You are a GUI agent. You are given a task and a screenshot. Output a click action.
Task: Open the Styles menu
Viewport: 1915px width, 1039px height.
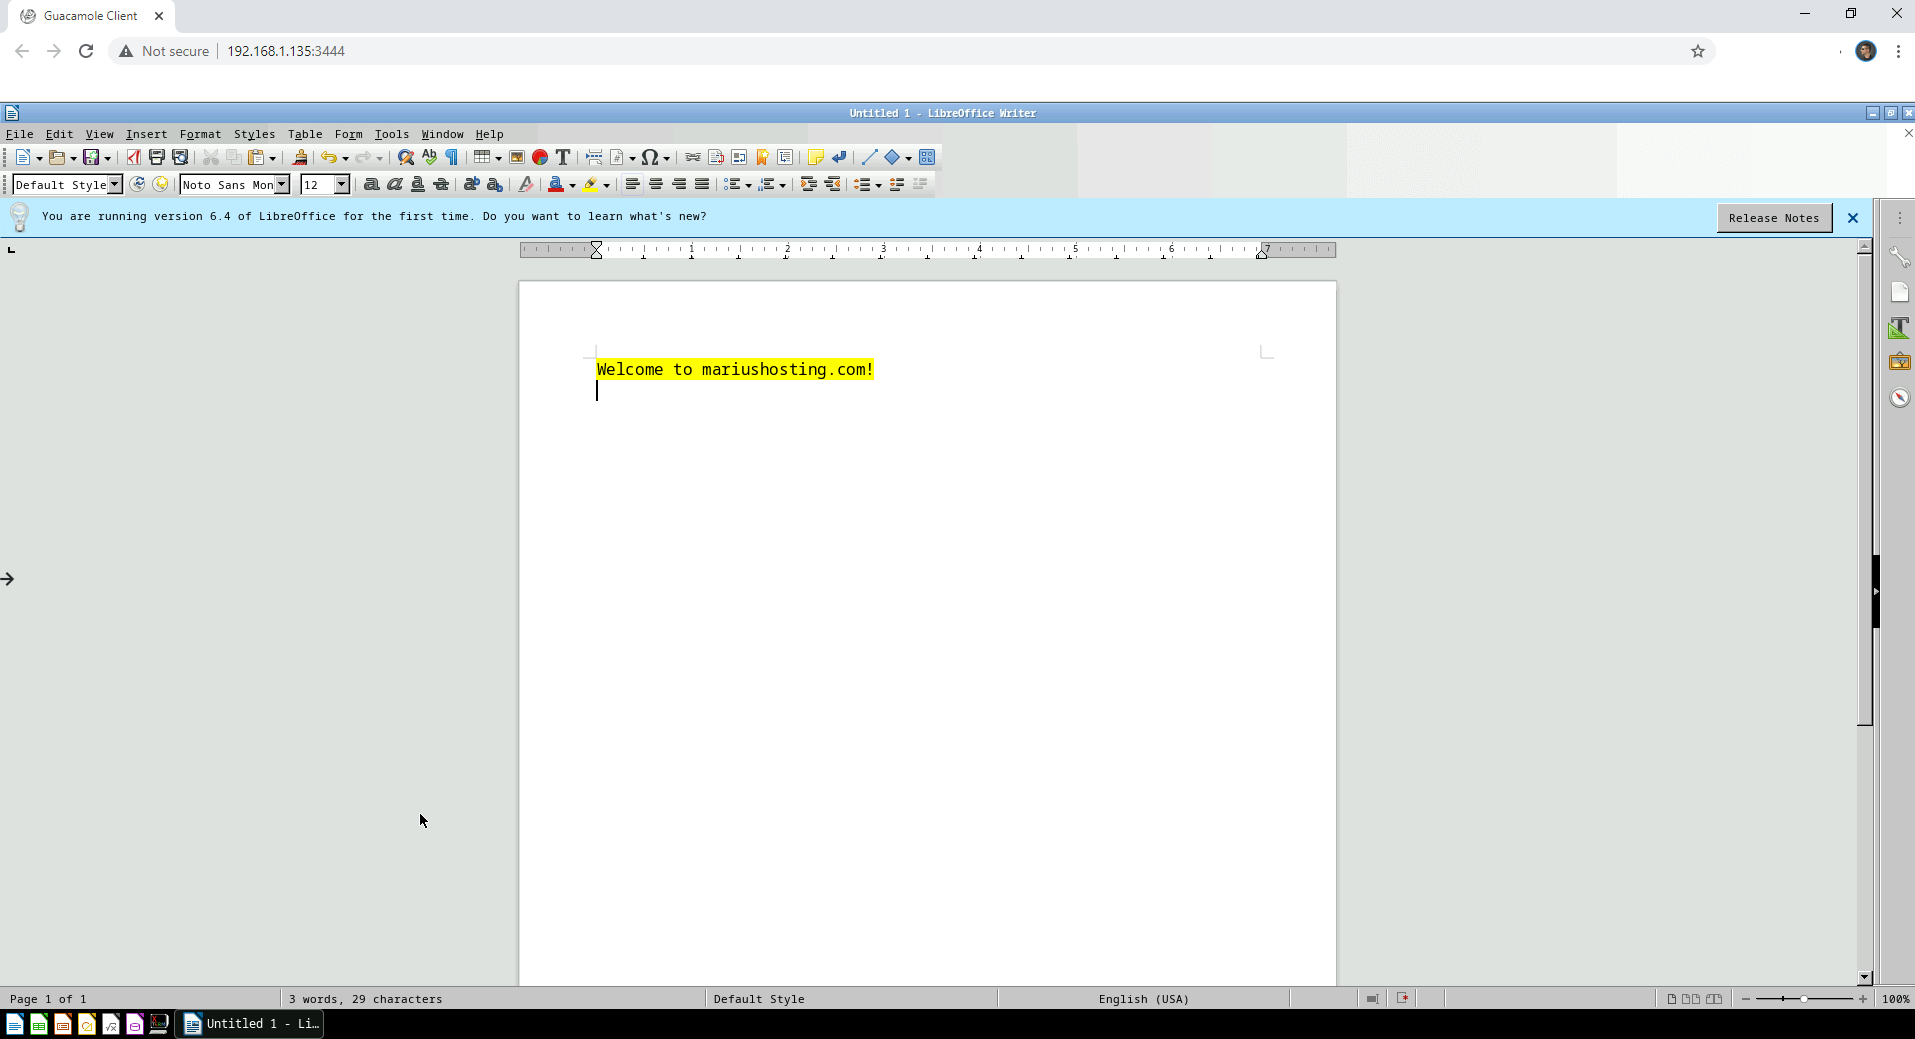(x=254, y=134)
